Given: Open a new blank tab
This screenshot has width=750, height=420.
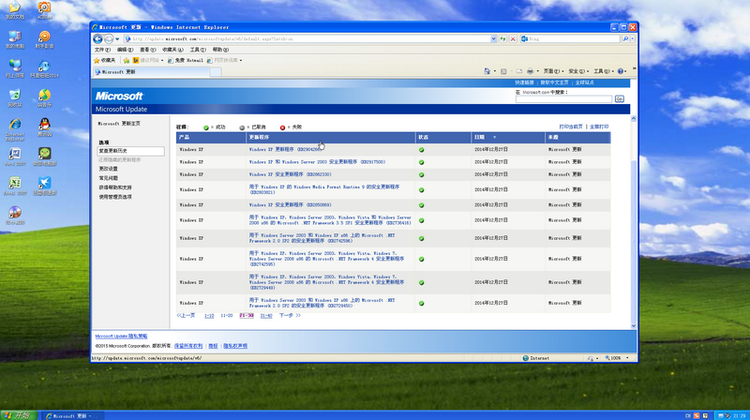Looking at the screenshot, I should click(x=216, y=72).
